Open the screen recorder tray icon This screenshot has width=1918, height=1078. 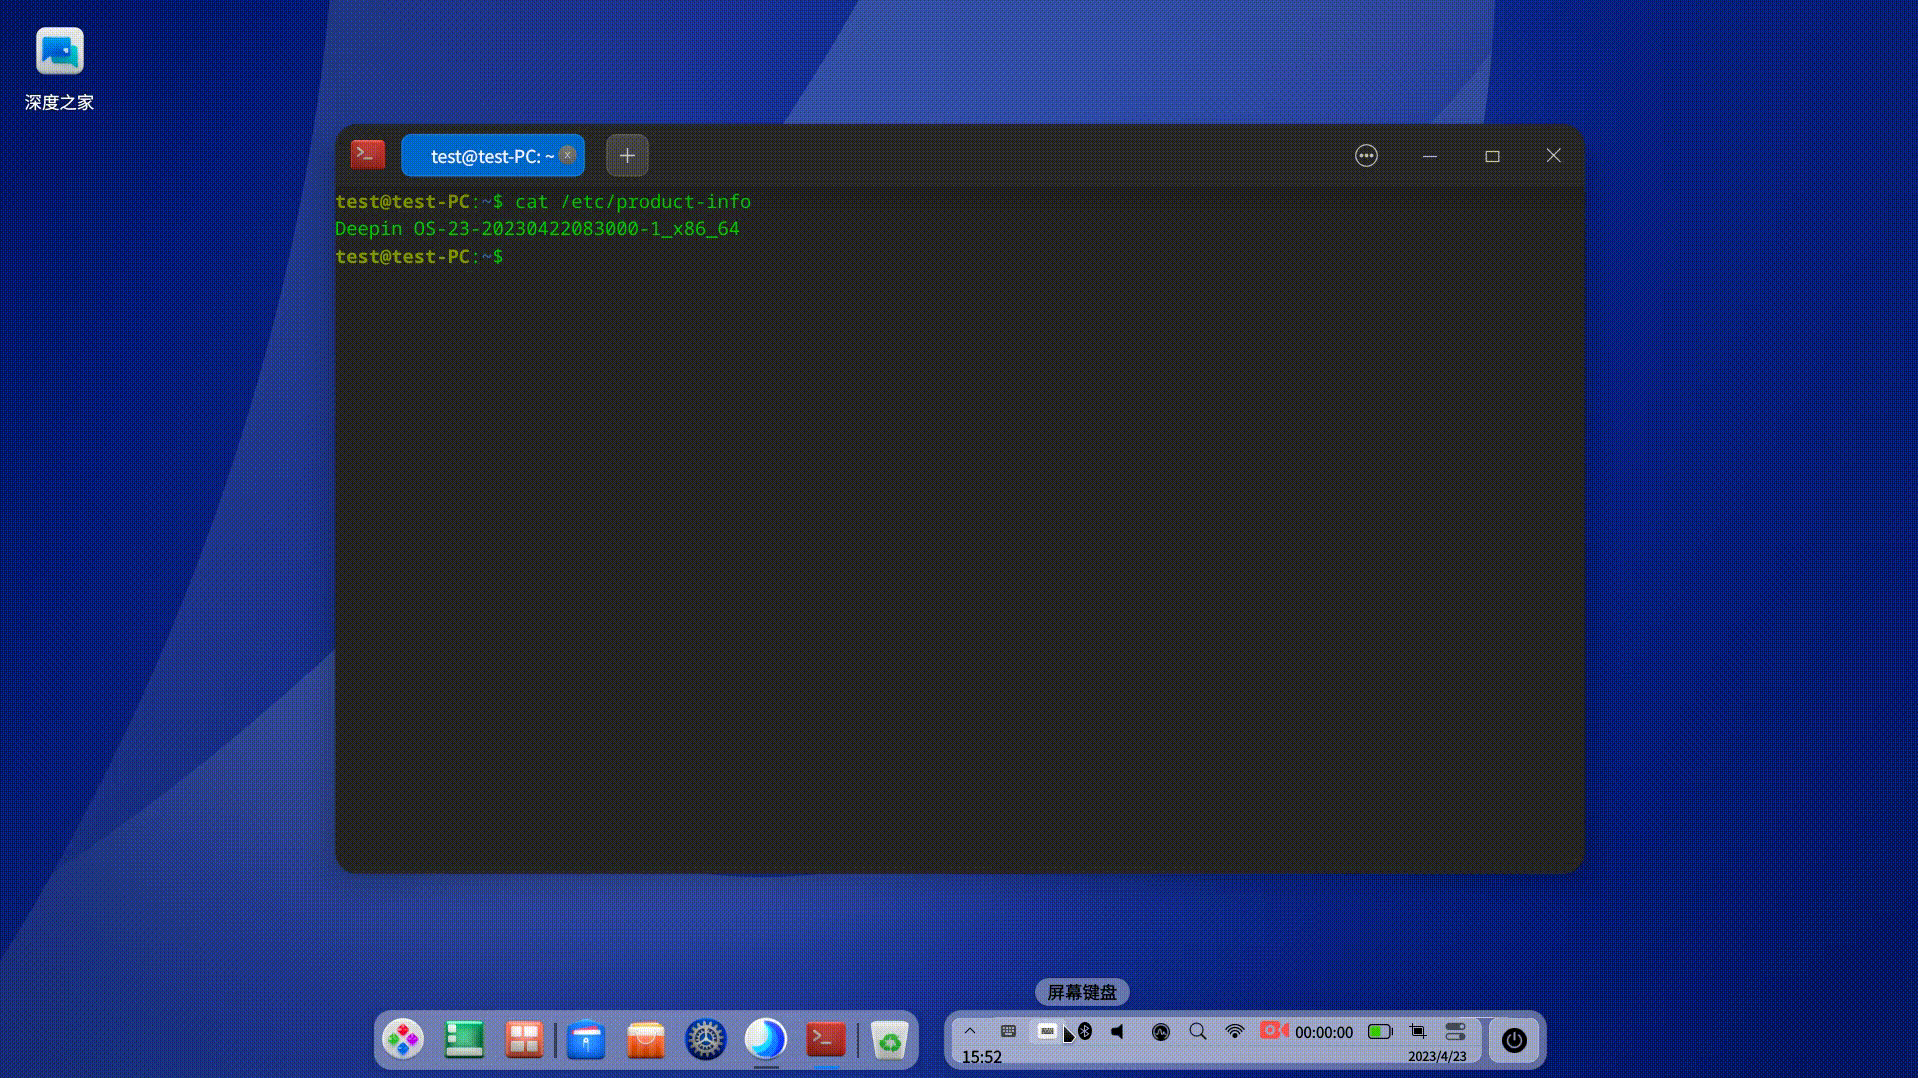(x=1273, y=1030)
